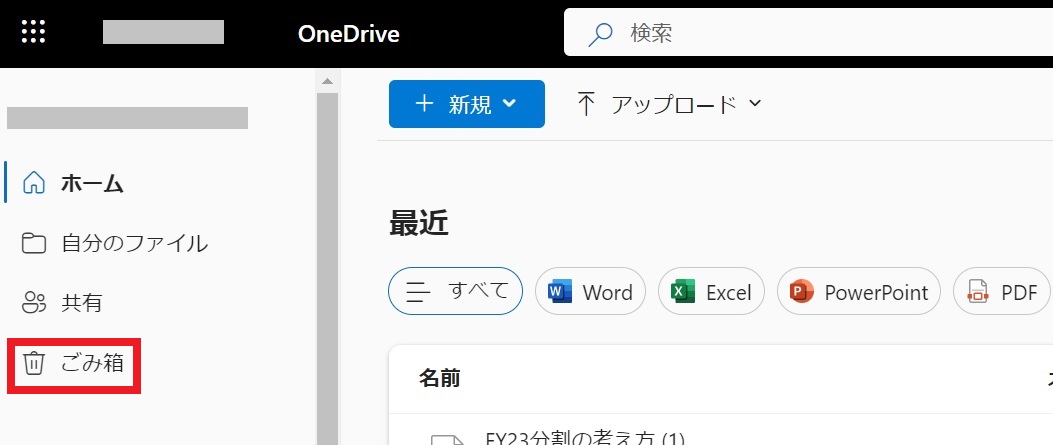
Task: Filter recent files by PowerPoint
Action: 859,291
